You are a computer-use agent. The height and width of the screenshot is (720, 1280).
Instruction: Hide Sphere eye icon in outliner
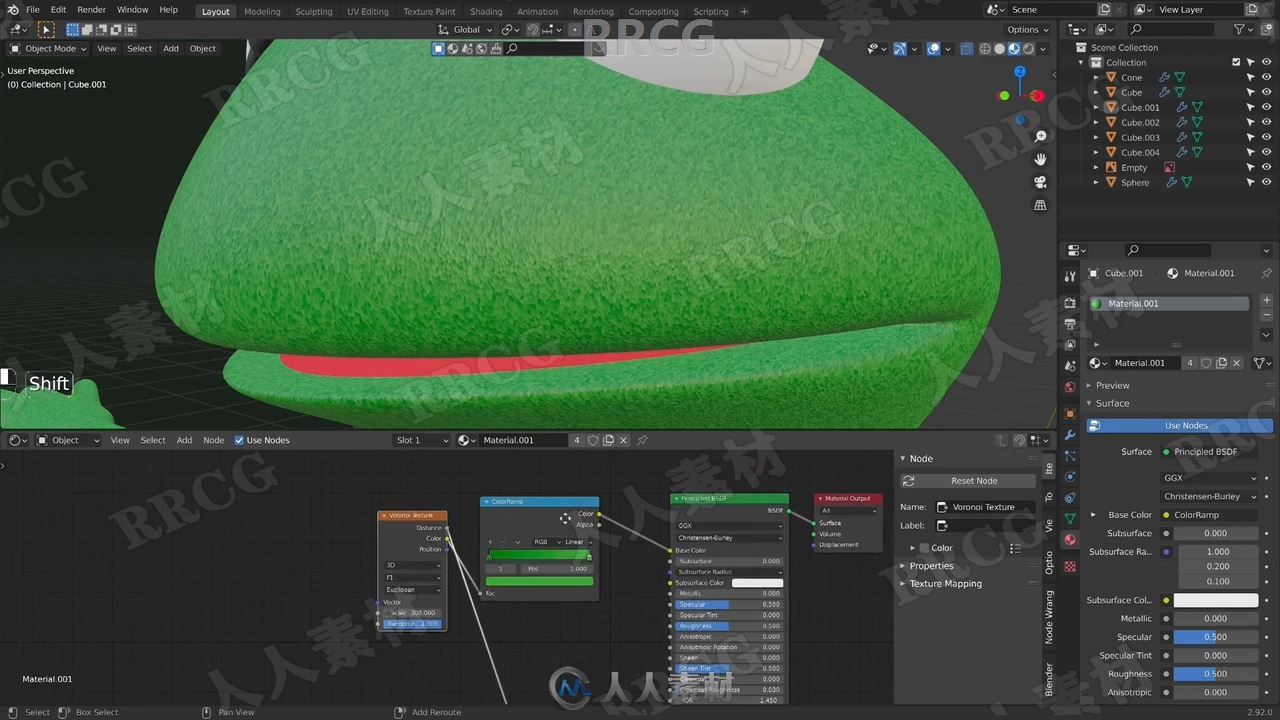pyautogui.click(x=1266, y=182)
